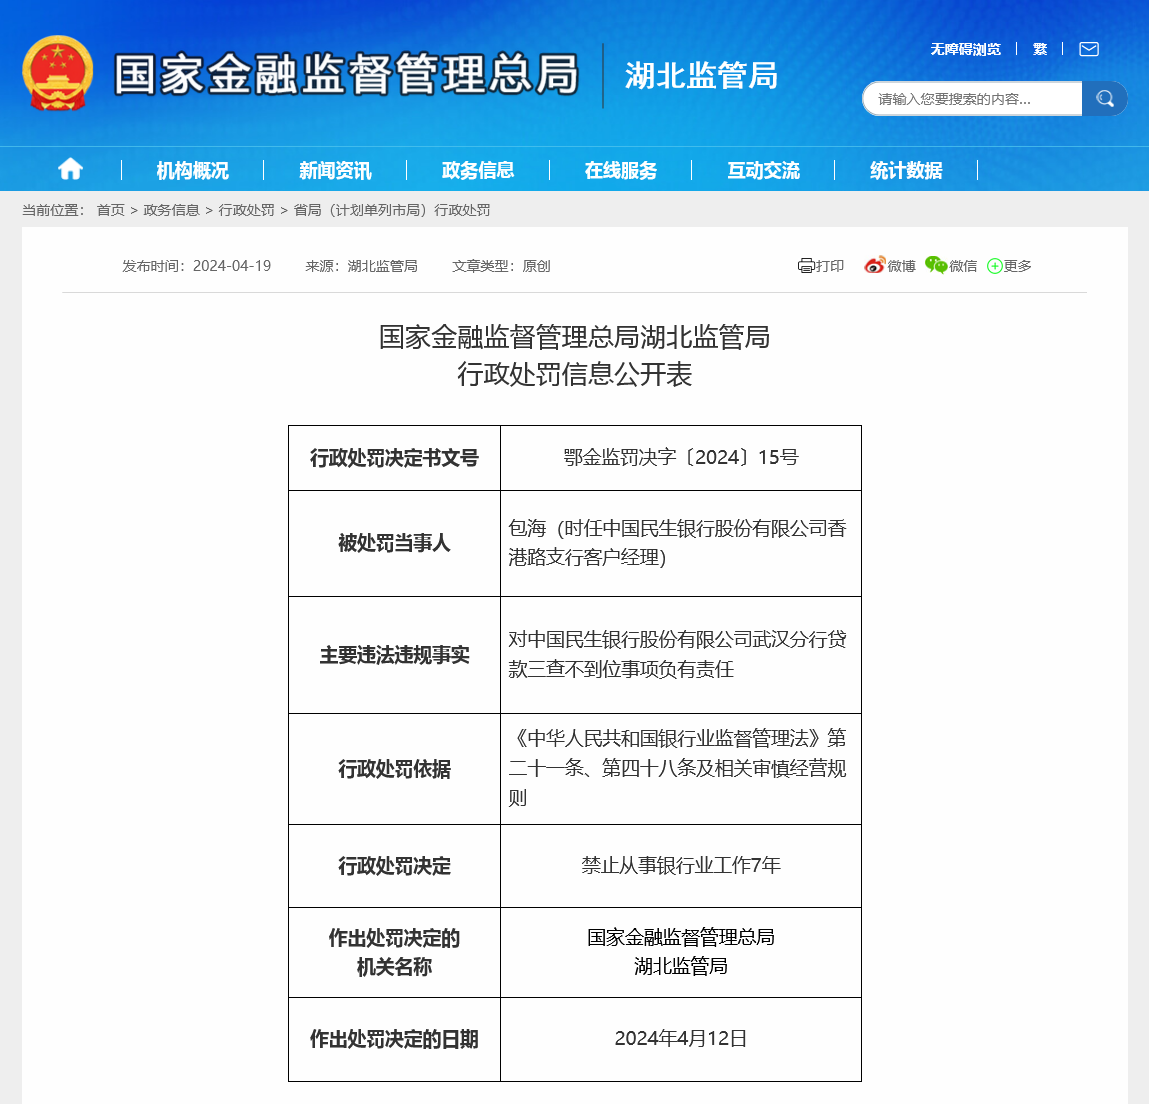Go to 政务信息 in breadcrumb
This screenshot has width=1149, height=1104.
(x=171, y=210)
